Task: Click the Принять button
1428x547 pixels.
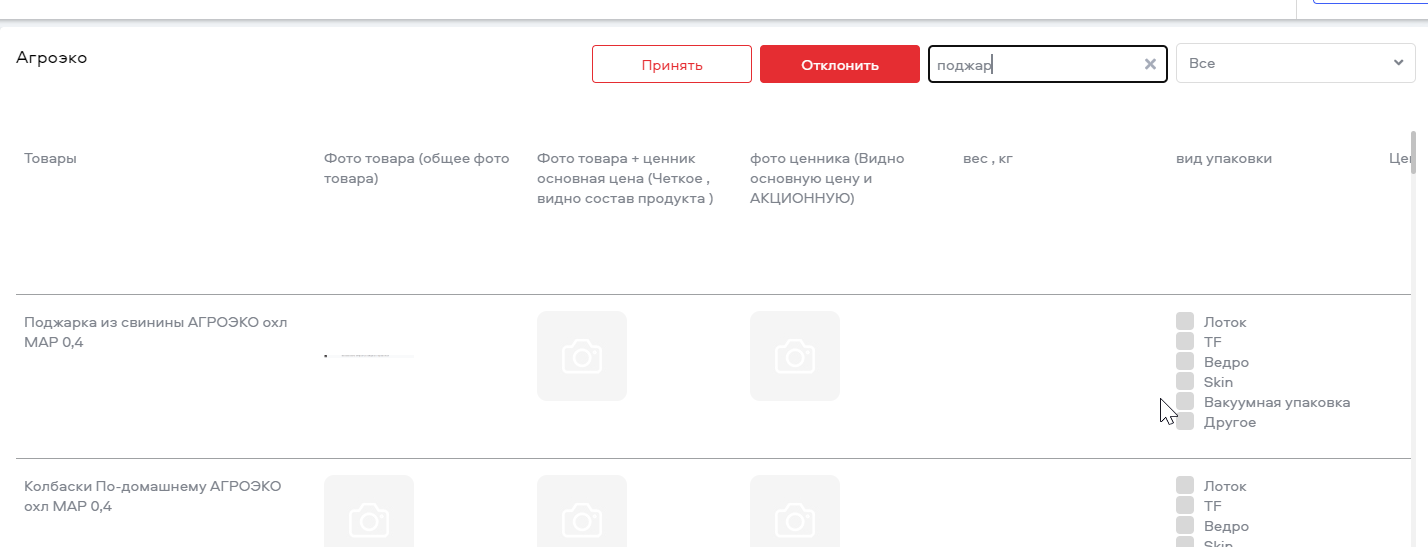Action: pyautogui.click(x=672, y=64)
